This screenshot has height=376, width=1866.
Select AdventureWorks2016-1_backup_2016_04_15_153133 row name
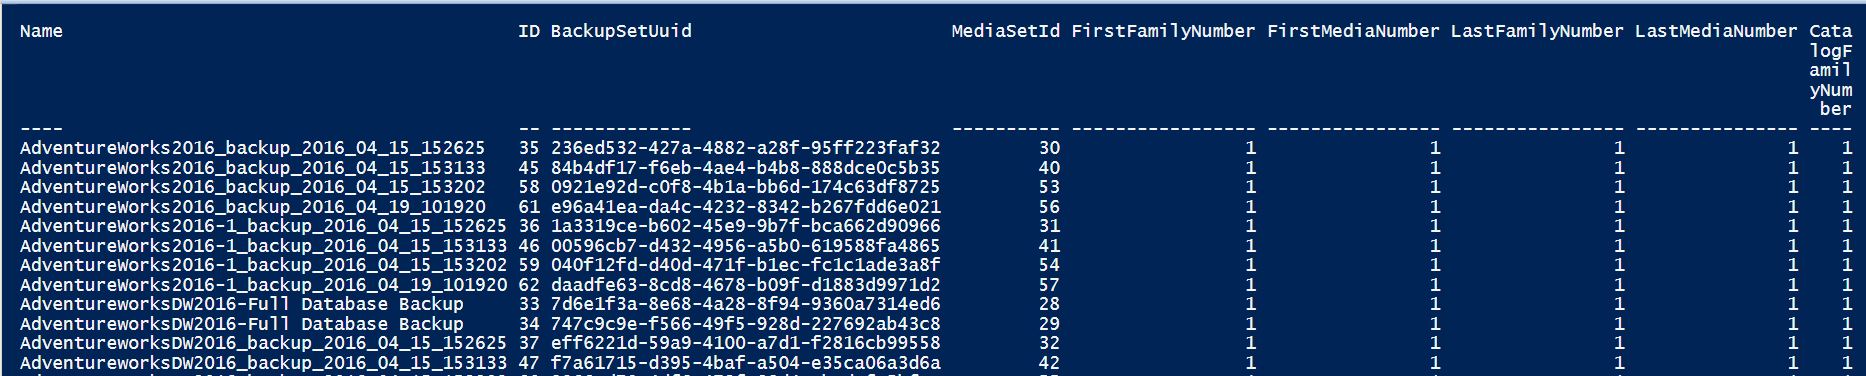tap(263, 246)
